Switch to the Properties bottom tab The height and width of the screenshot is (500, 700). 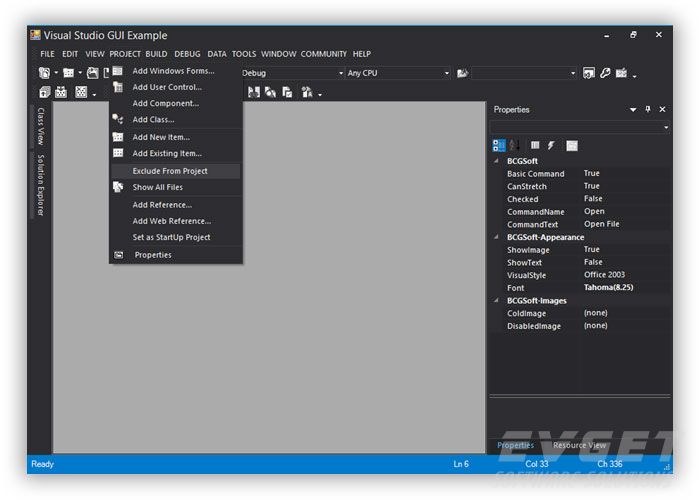tap(515, 445)
